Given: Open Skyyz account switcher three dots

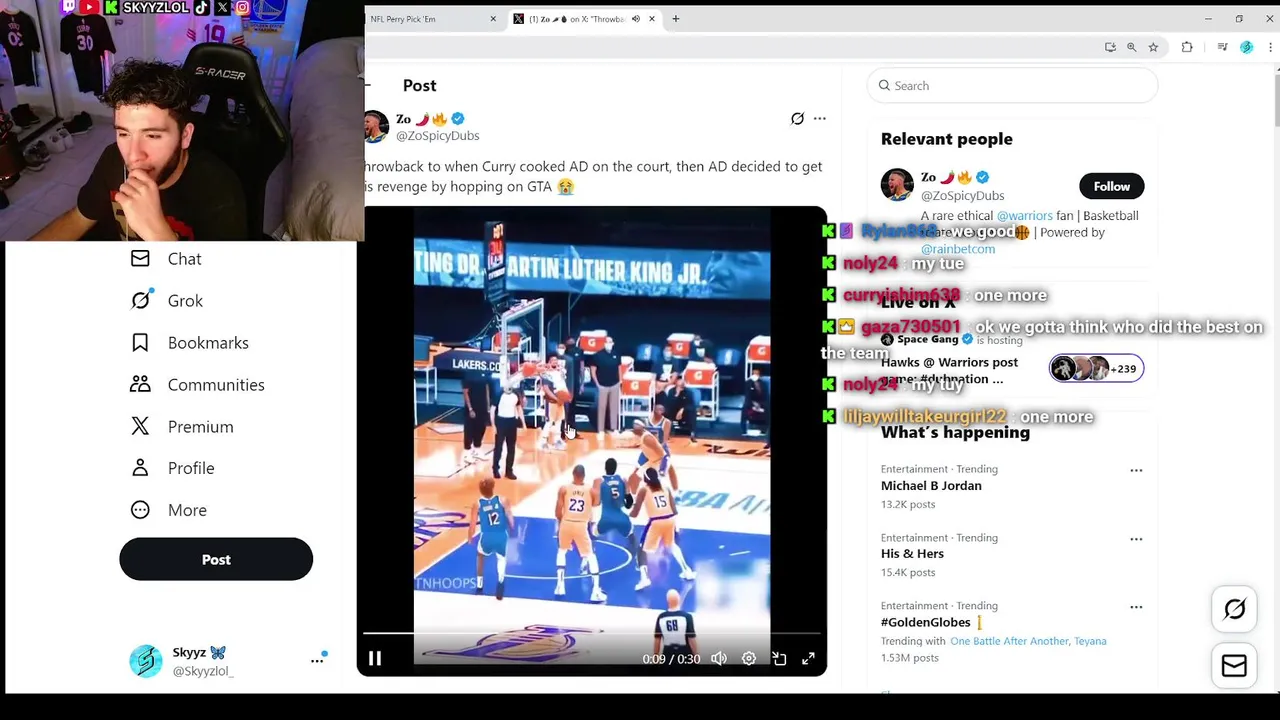Looking at the screenshot, I should pos(317,660).
